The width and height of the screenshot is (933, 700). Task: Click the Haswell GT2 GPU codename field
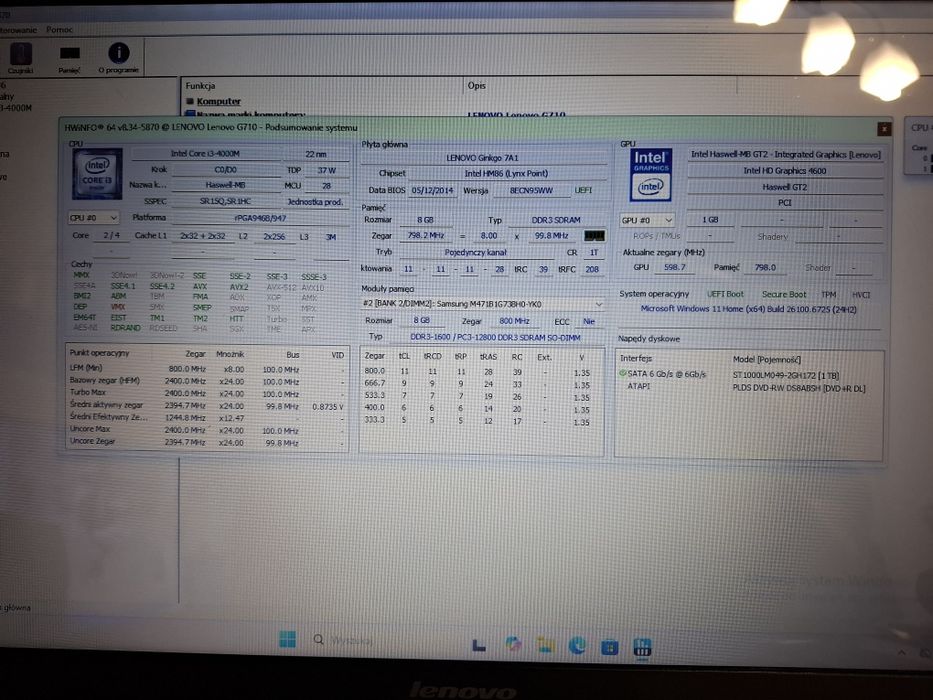[785, 187]
